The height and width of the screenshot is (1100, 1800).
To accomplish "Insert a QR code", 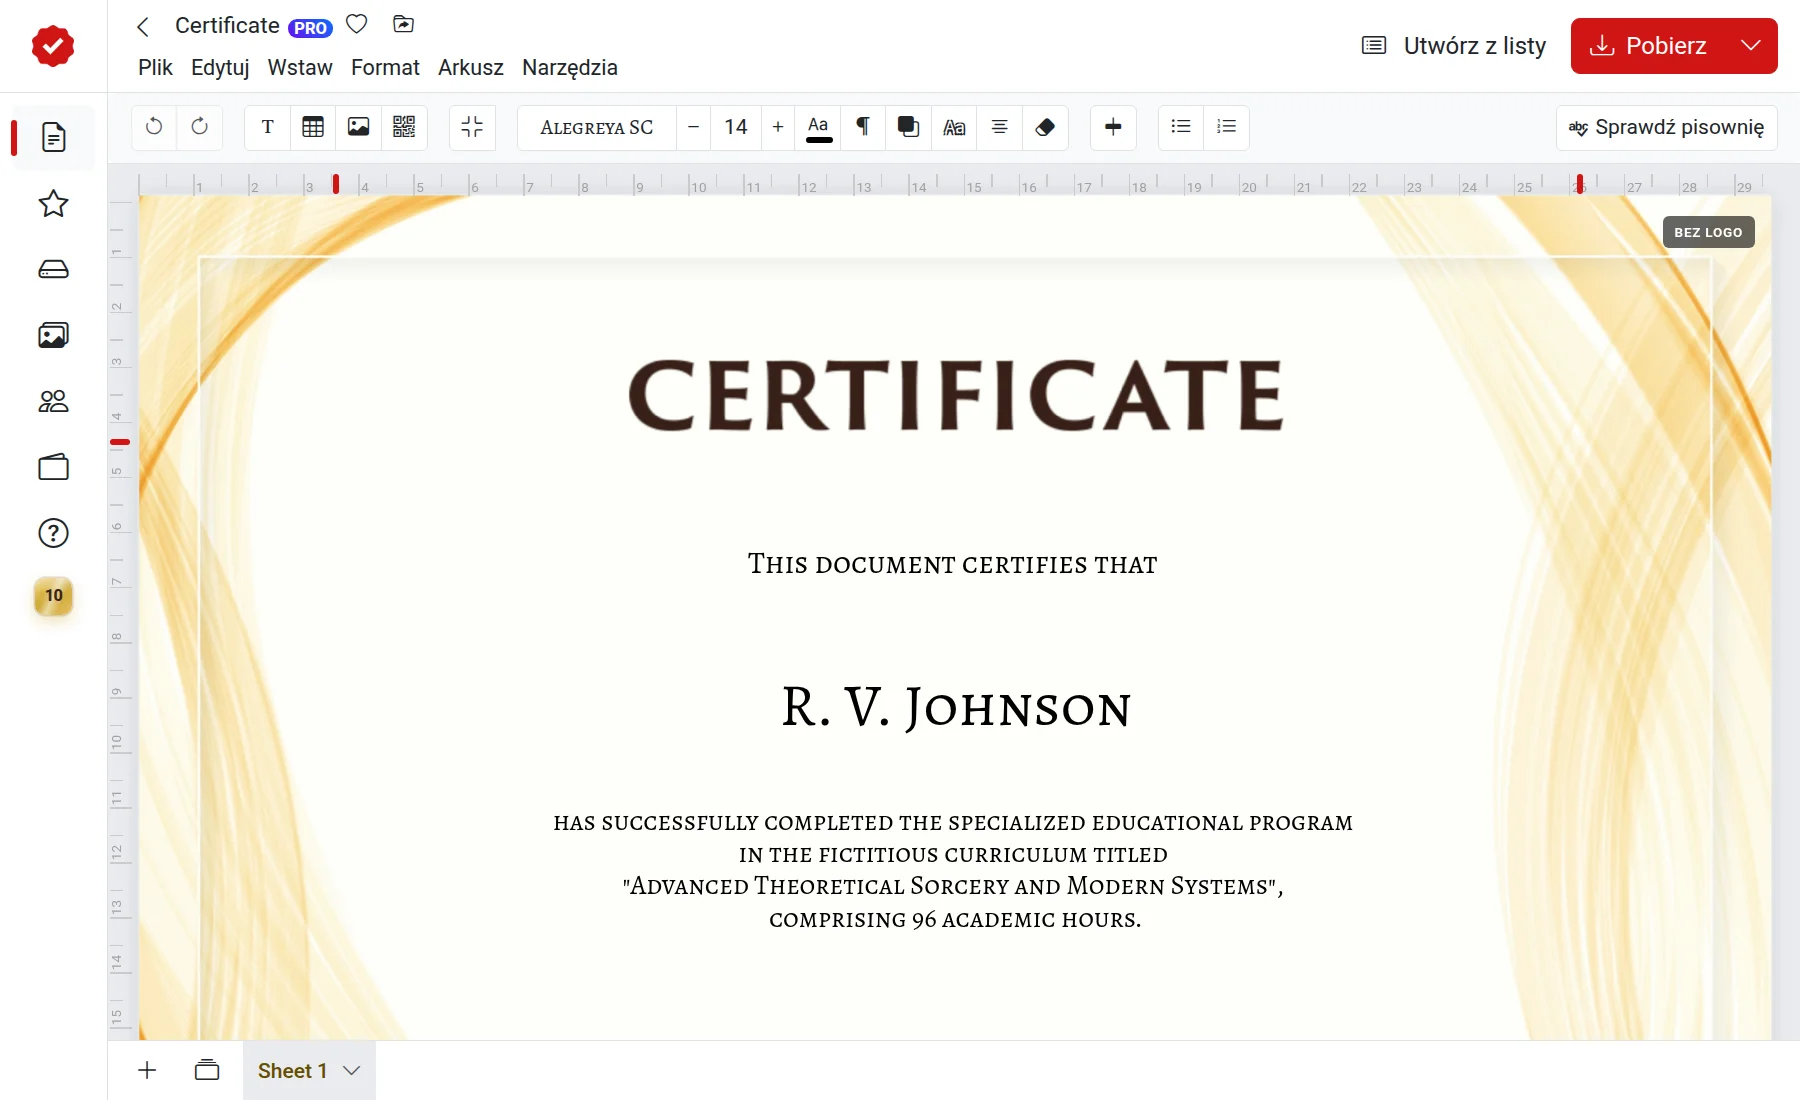I will coord(404,127).
